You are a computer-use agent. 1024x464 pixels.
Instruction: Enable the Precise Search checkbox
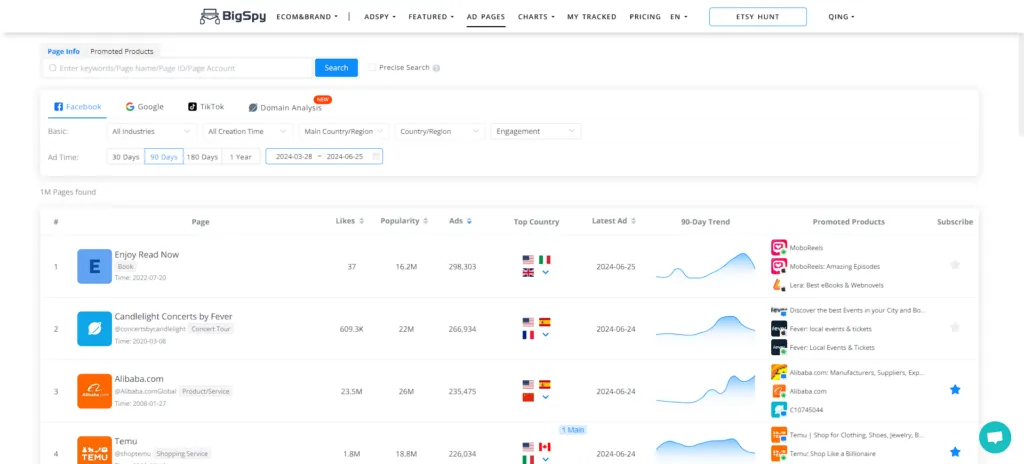click(372, 67)
